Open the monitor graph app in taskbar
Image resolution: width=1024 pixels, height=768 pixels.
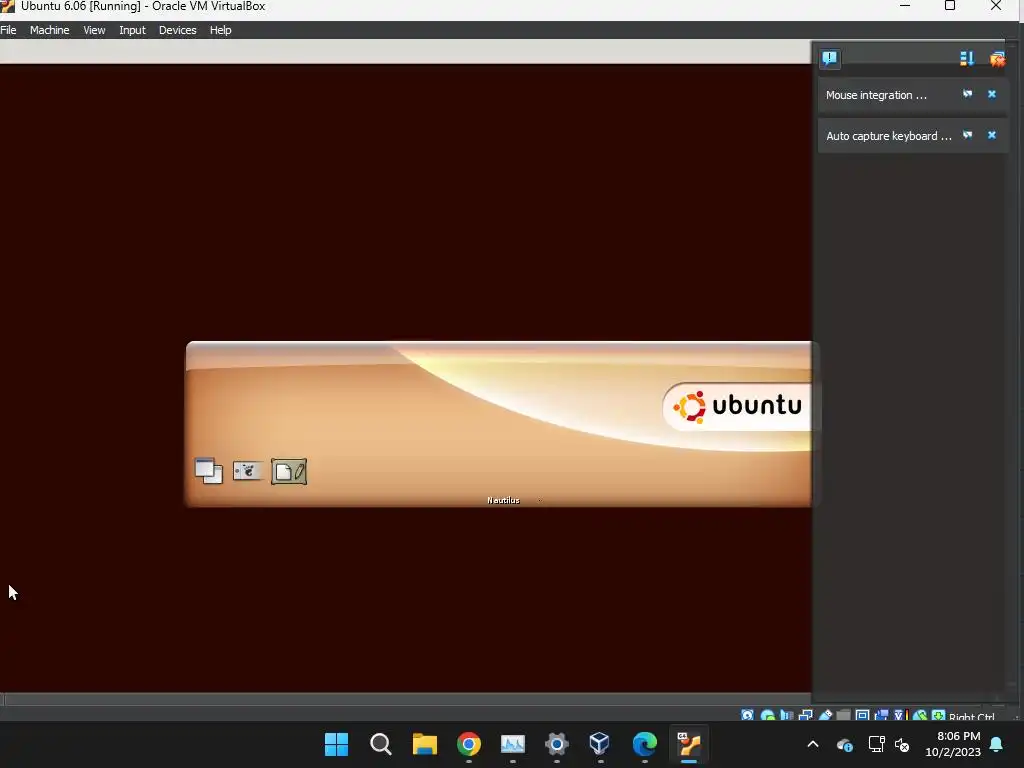click(513, 744)
